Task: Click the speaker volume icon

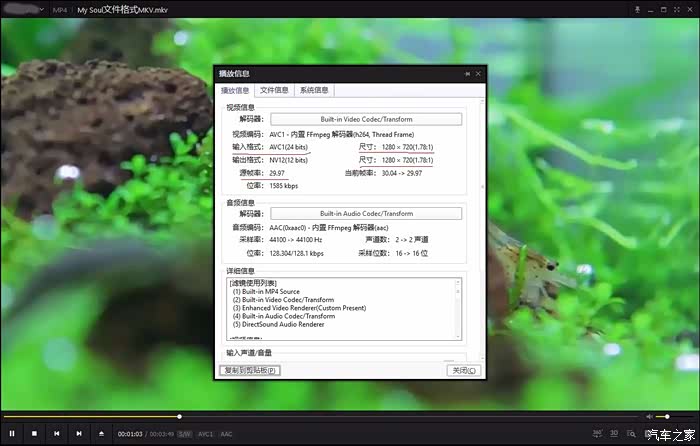Action: coord(649,416)
